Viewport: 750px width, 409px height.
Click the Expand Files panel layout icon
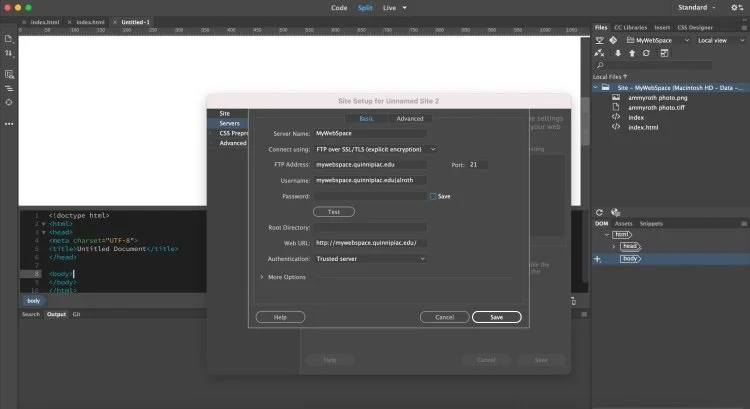664,53
